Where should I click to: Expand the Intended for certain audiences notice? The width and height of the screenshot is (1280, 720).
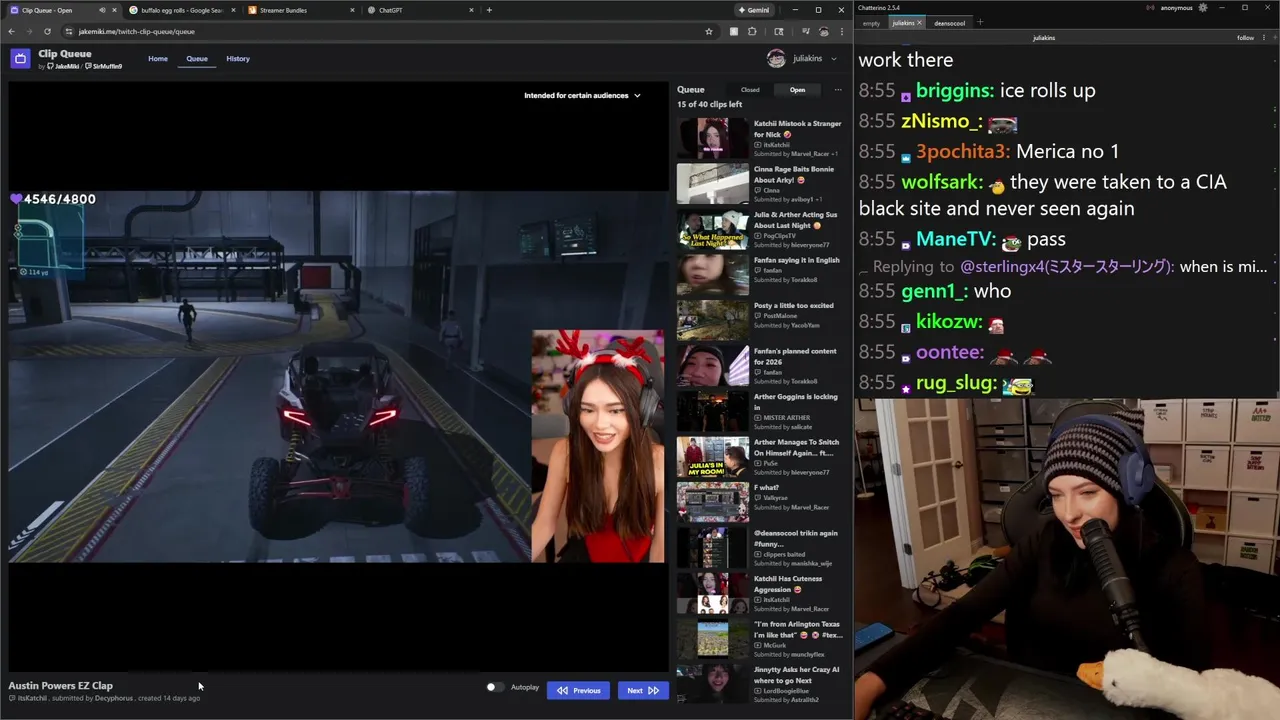coord(582,95)
